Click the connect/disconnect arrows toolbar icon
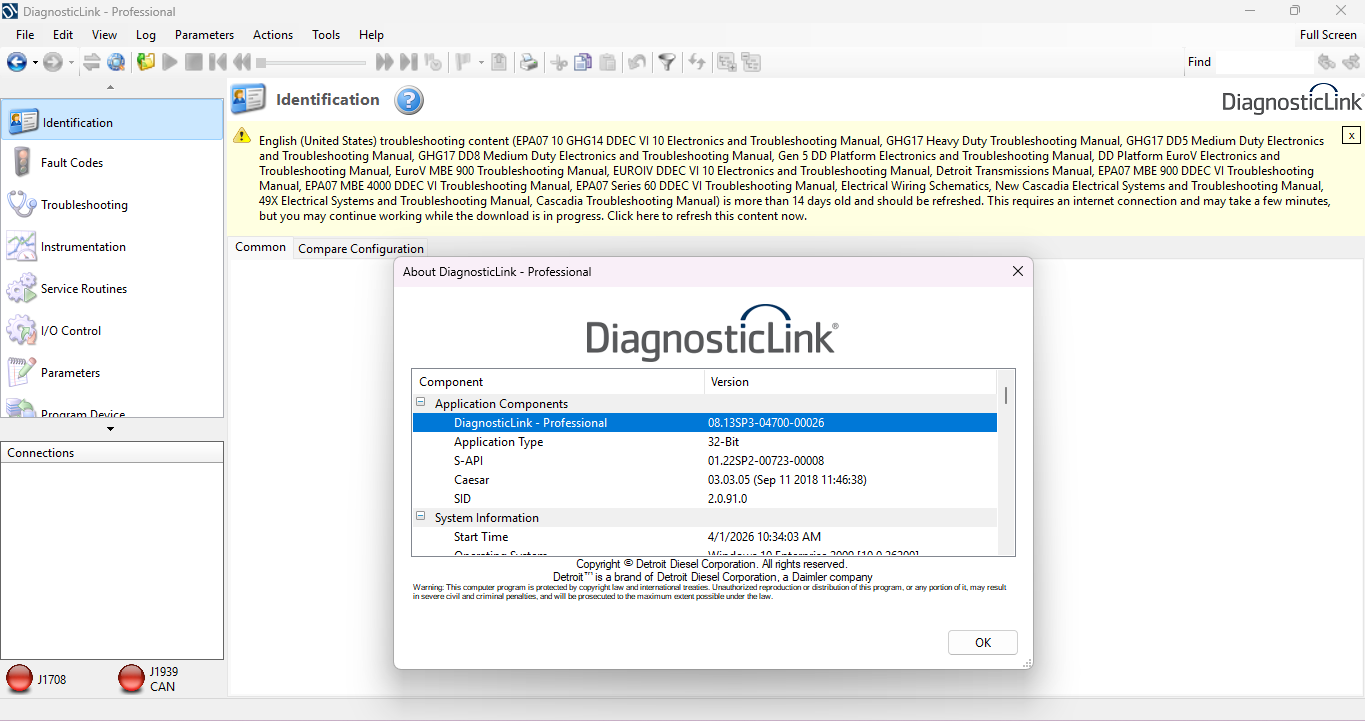The height and width of the screenshot is (721, 1365). pos(92,62)
